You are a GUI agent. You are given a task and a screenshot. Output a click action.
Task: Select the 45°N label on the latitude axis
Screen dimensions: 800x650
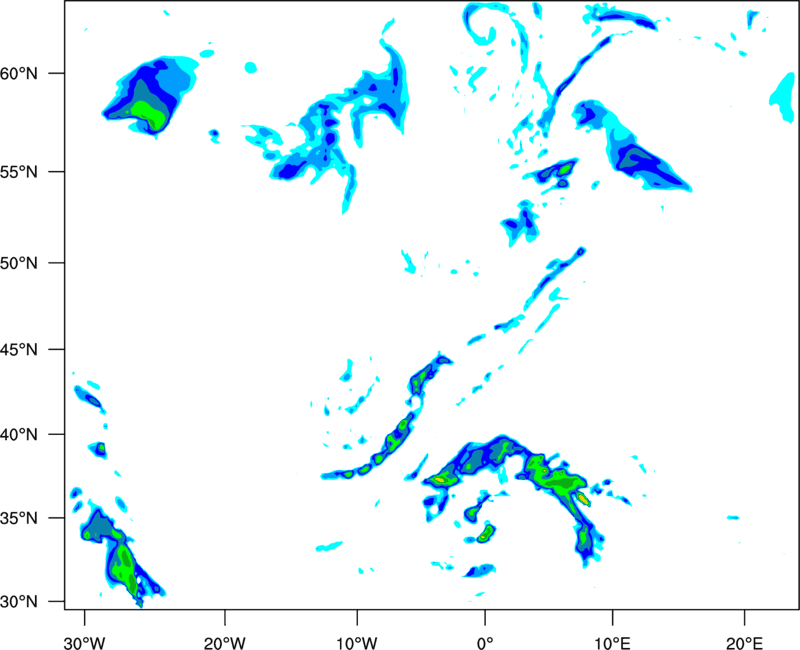pos(19,349)
